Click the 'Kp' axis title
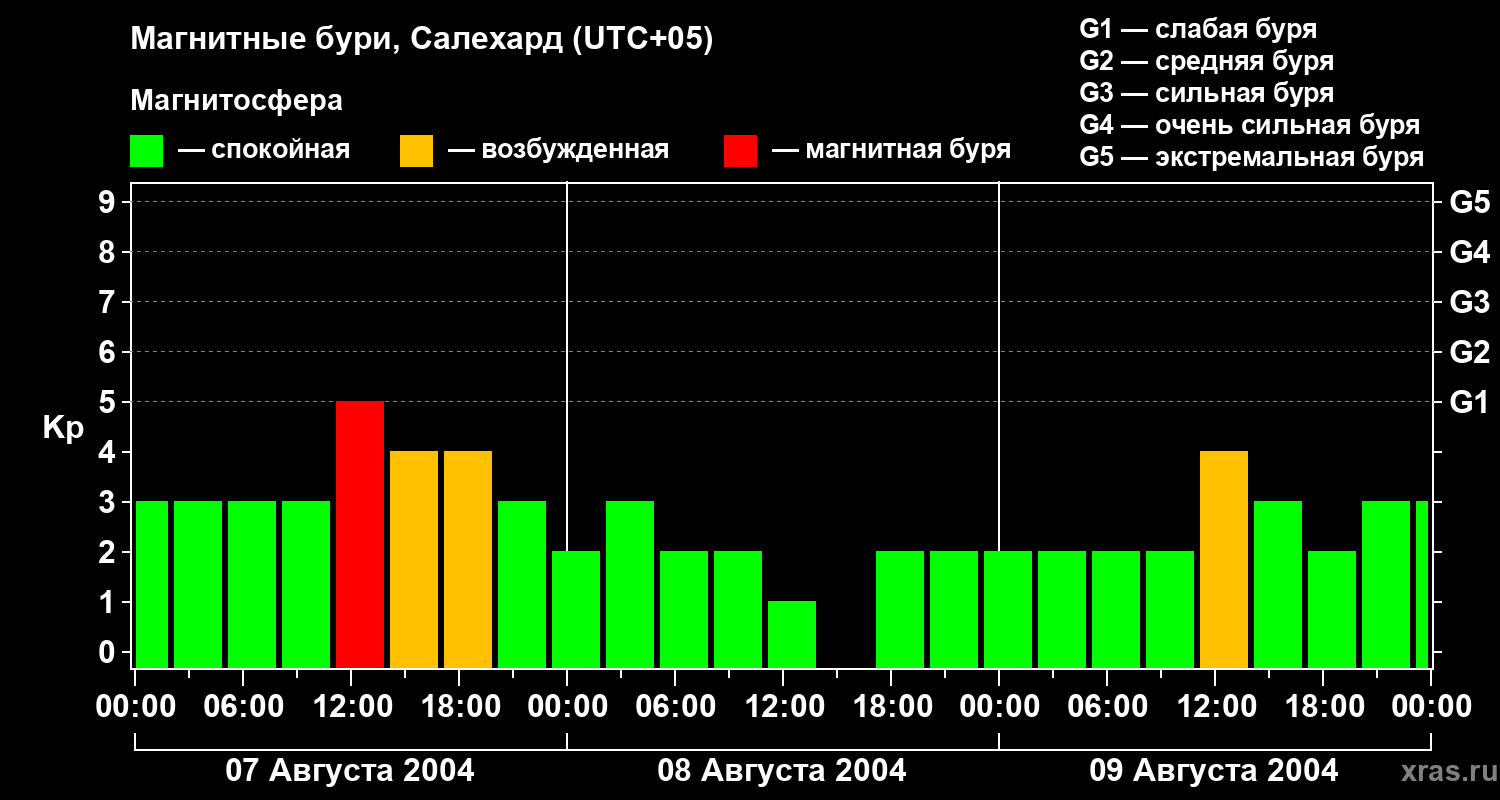This screenshot has height=800, width=1500. coord(63,428)
